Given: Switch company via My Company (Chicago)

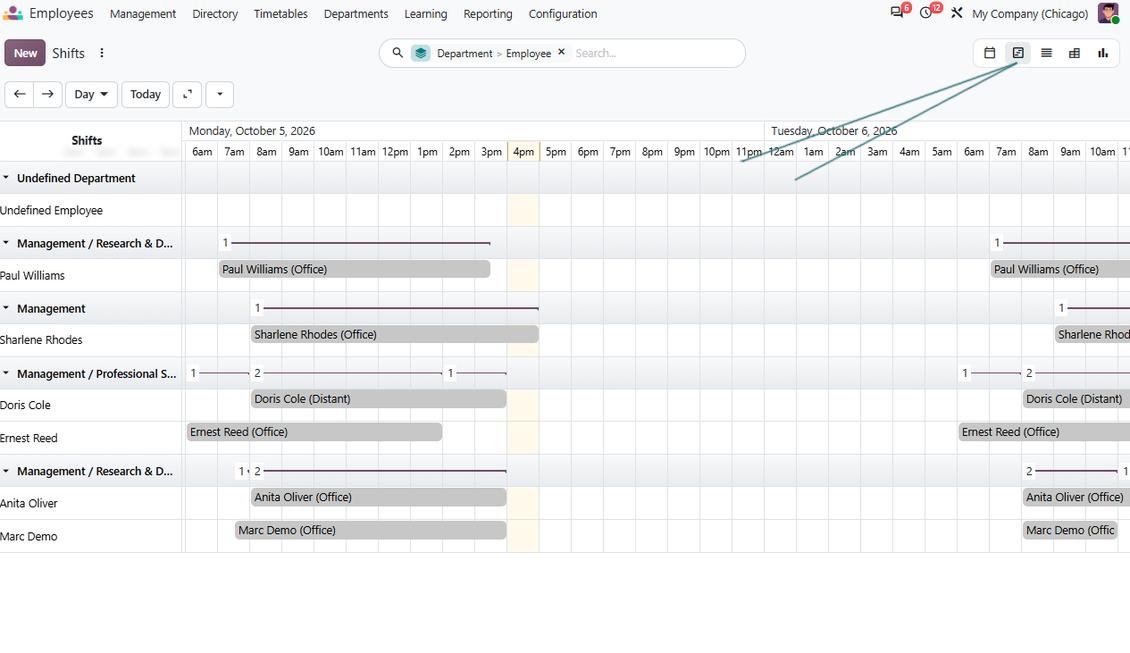Looking at the screenshot, I should 1030,14.
